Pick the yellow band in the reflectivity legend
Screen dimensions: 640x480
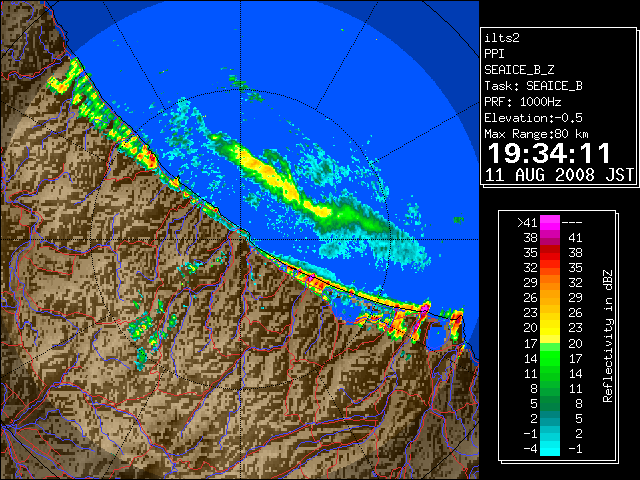tap(550, 328)
